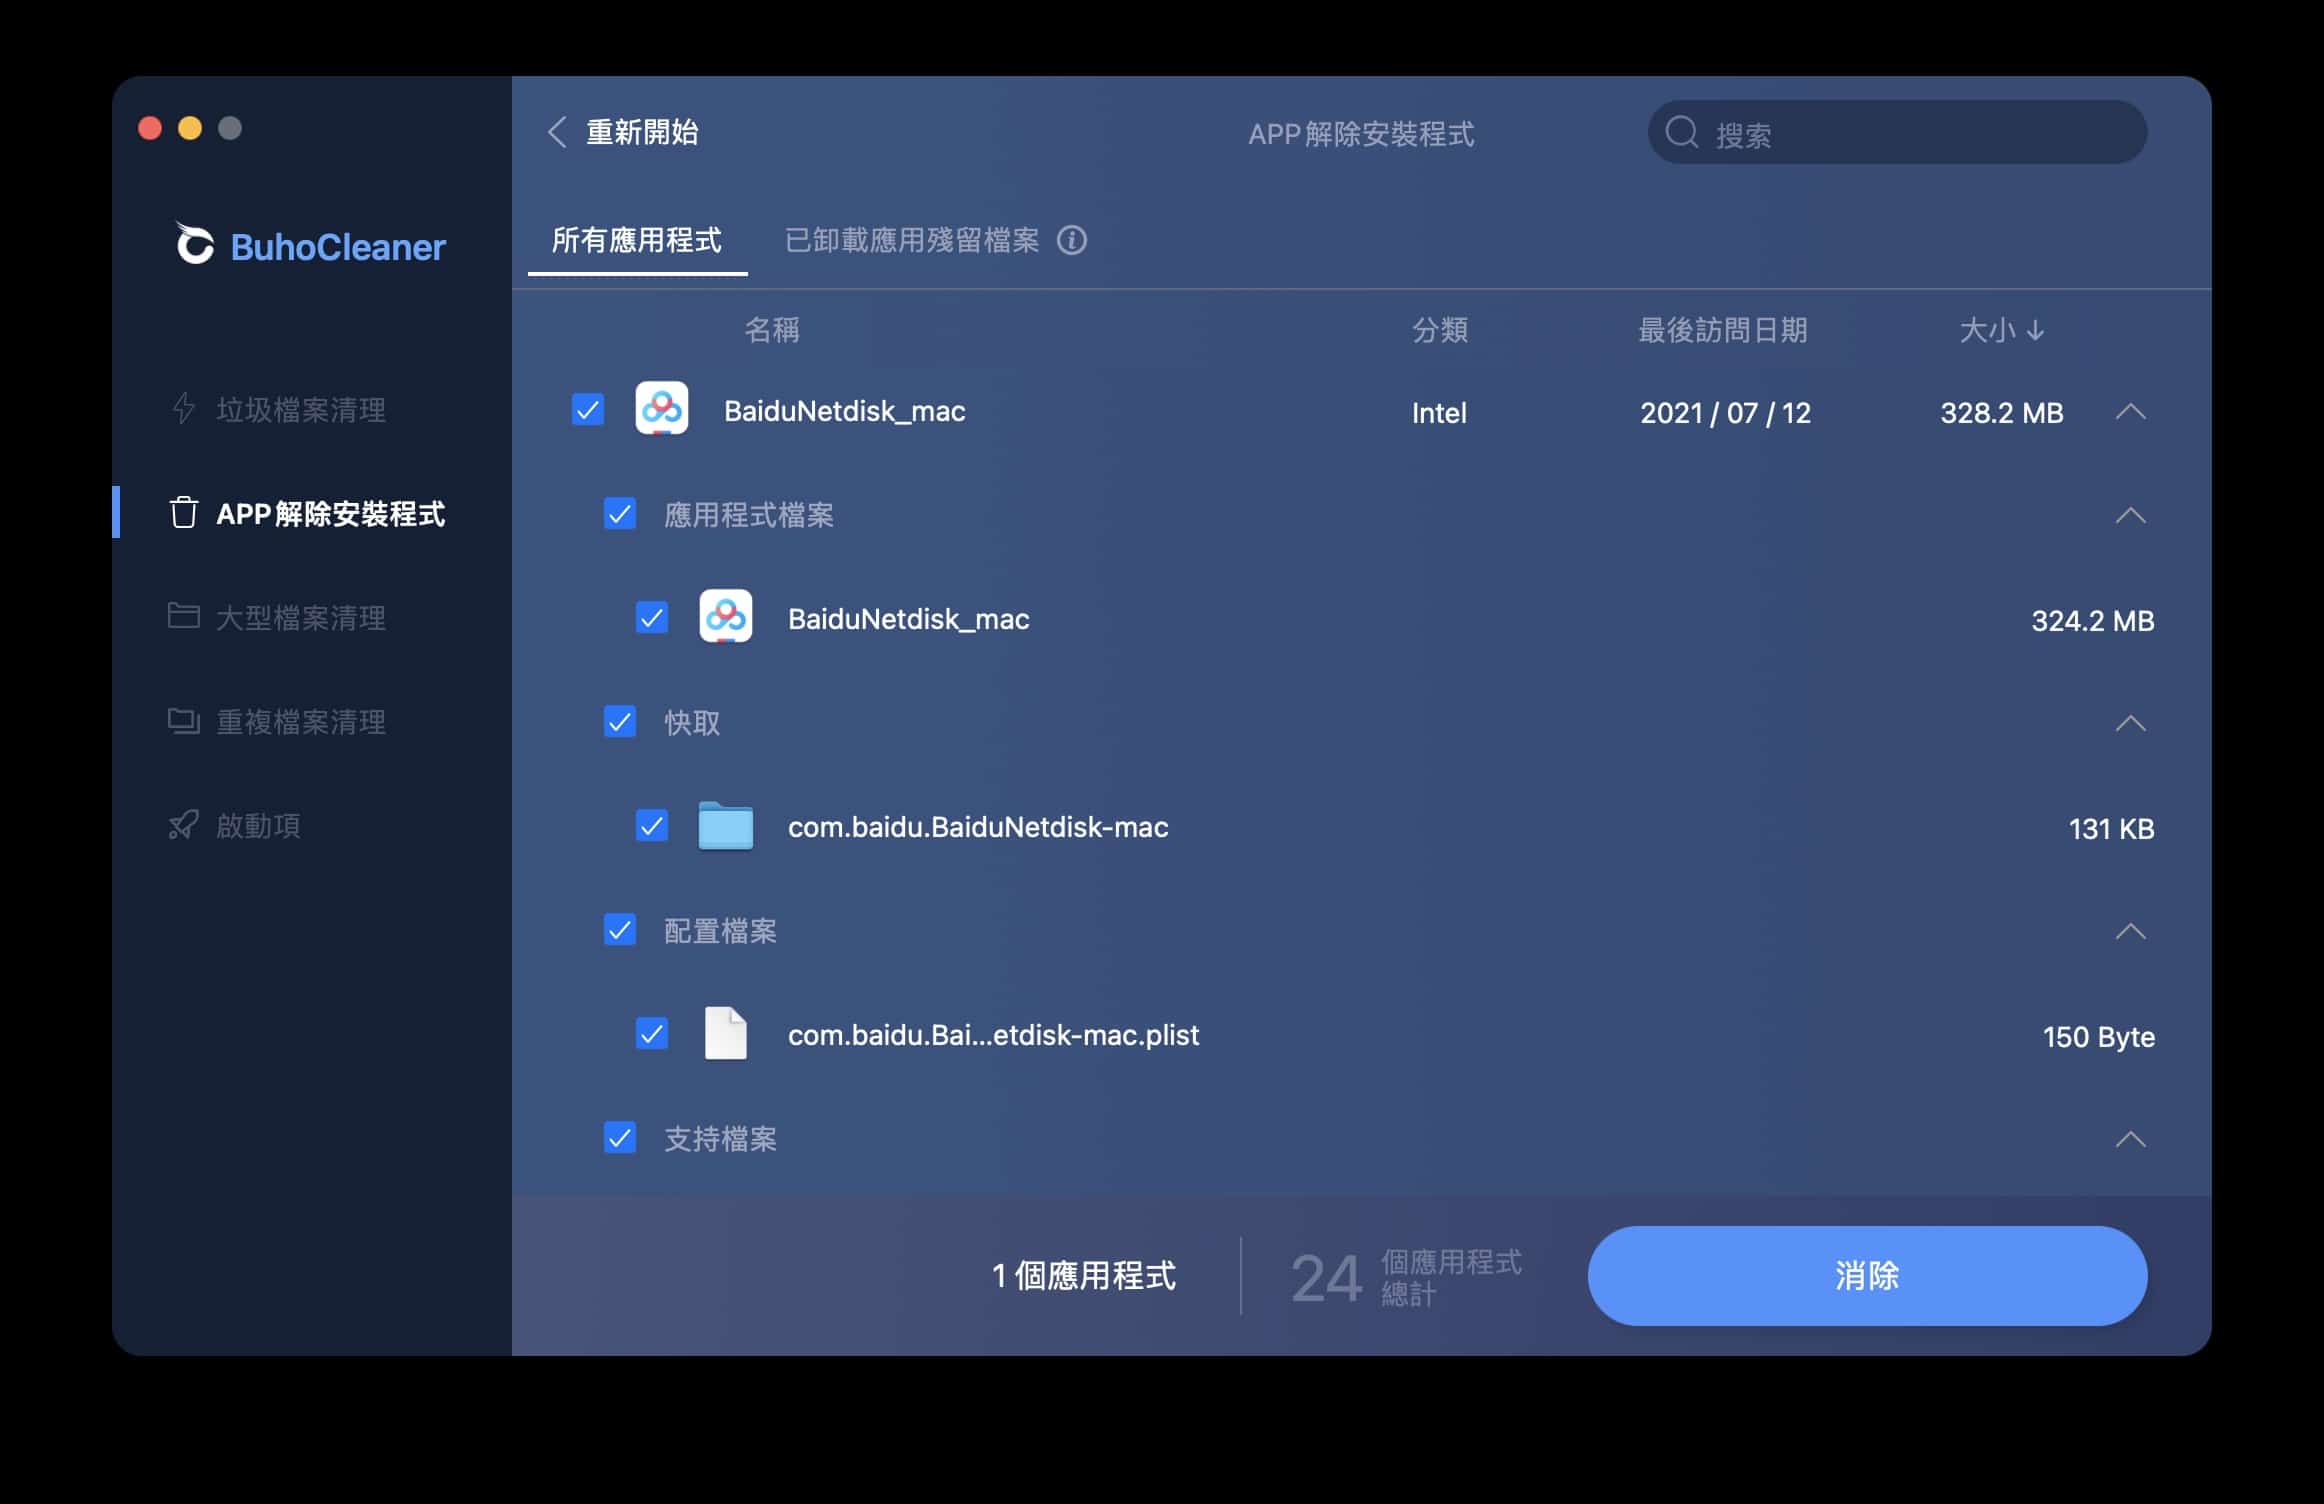Click the BaiduNetdisk icon in the 324.2 MB row

click(x=726, y=617)
